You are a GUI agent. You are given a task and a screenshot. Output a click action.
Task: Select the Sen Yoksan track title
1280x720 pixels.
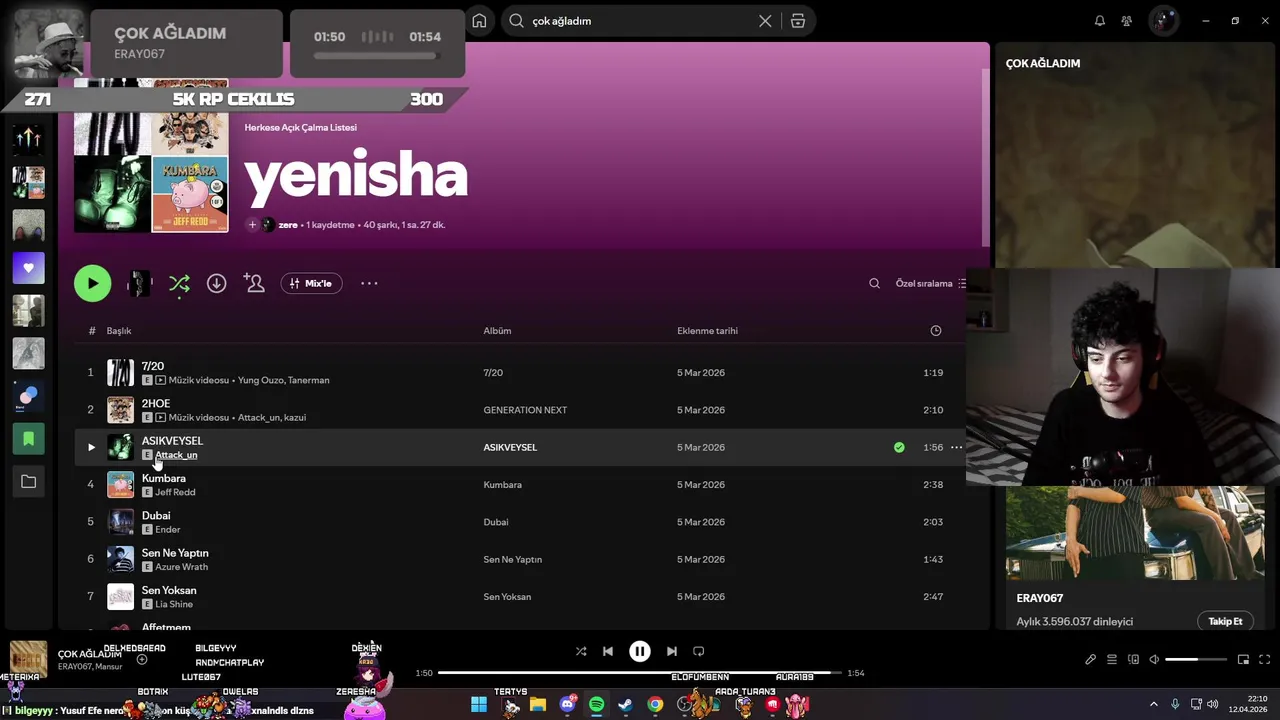point(169,591)
